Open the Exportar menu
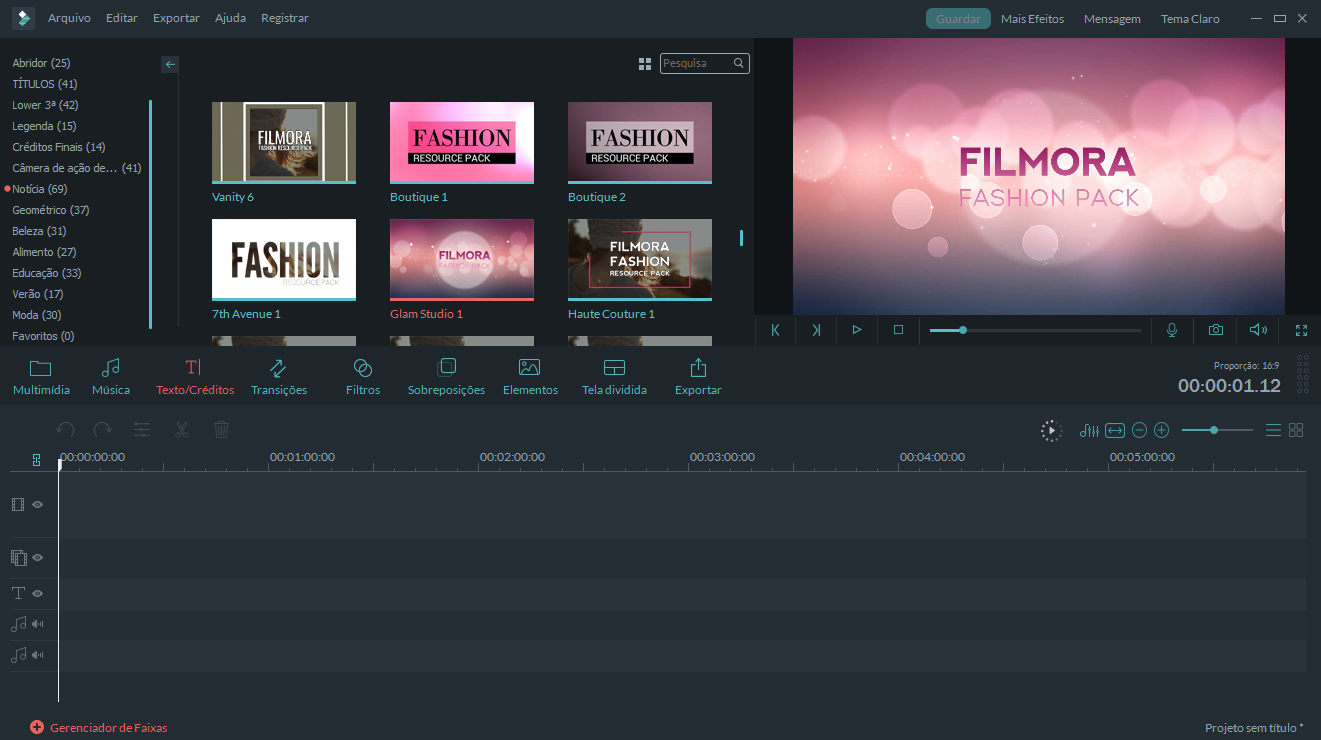 (176, 18)
